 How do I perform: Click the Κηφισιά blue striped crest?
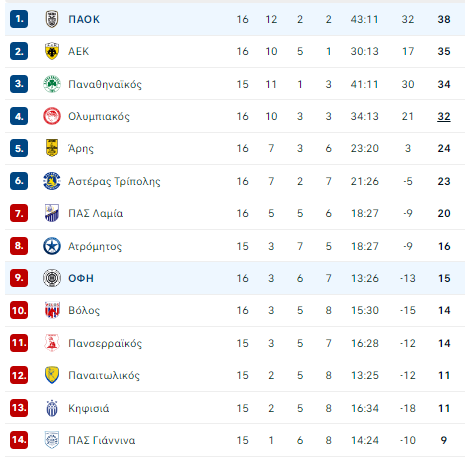(x=52, y=408)
